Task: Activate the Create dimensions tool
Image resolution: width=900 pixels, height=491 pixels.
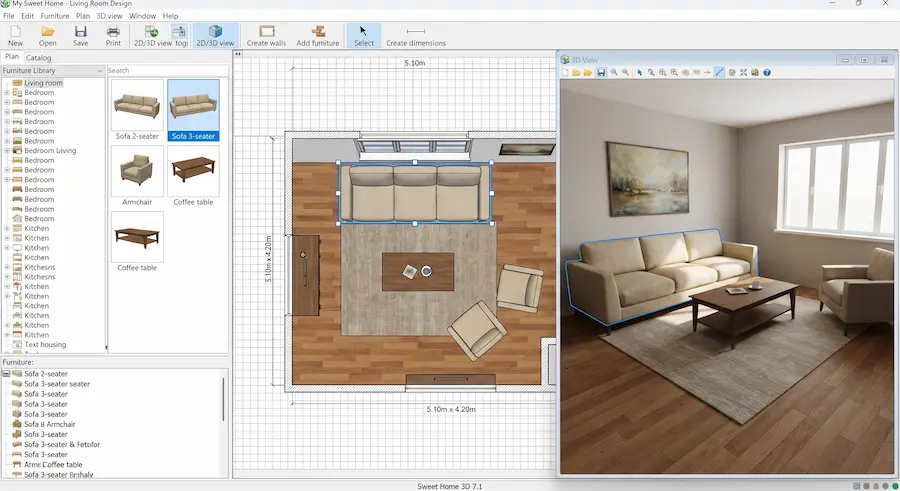Action: pyautogui.click(x=416, y=36)
